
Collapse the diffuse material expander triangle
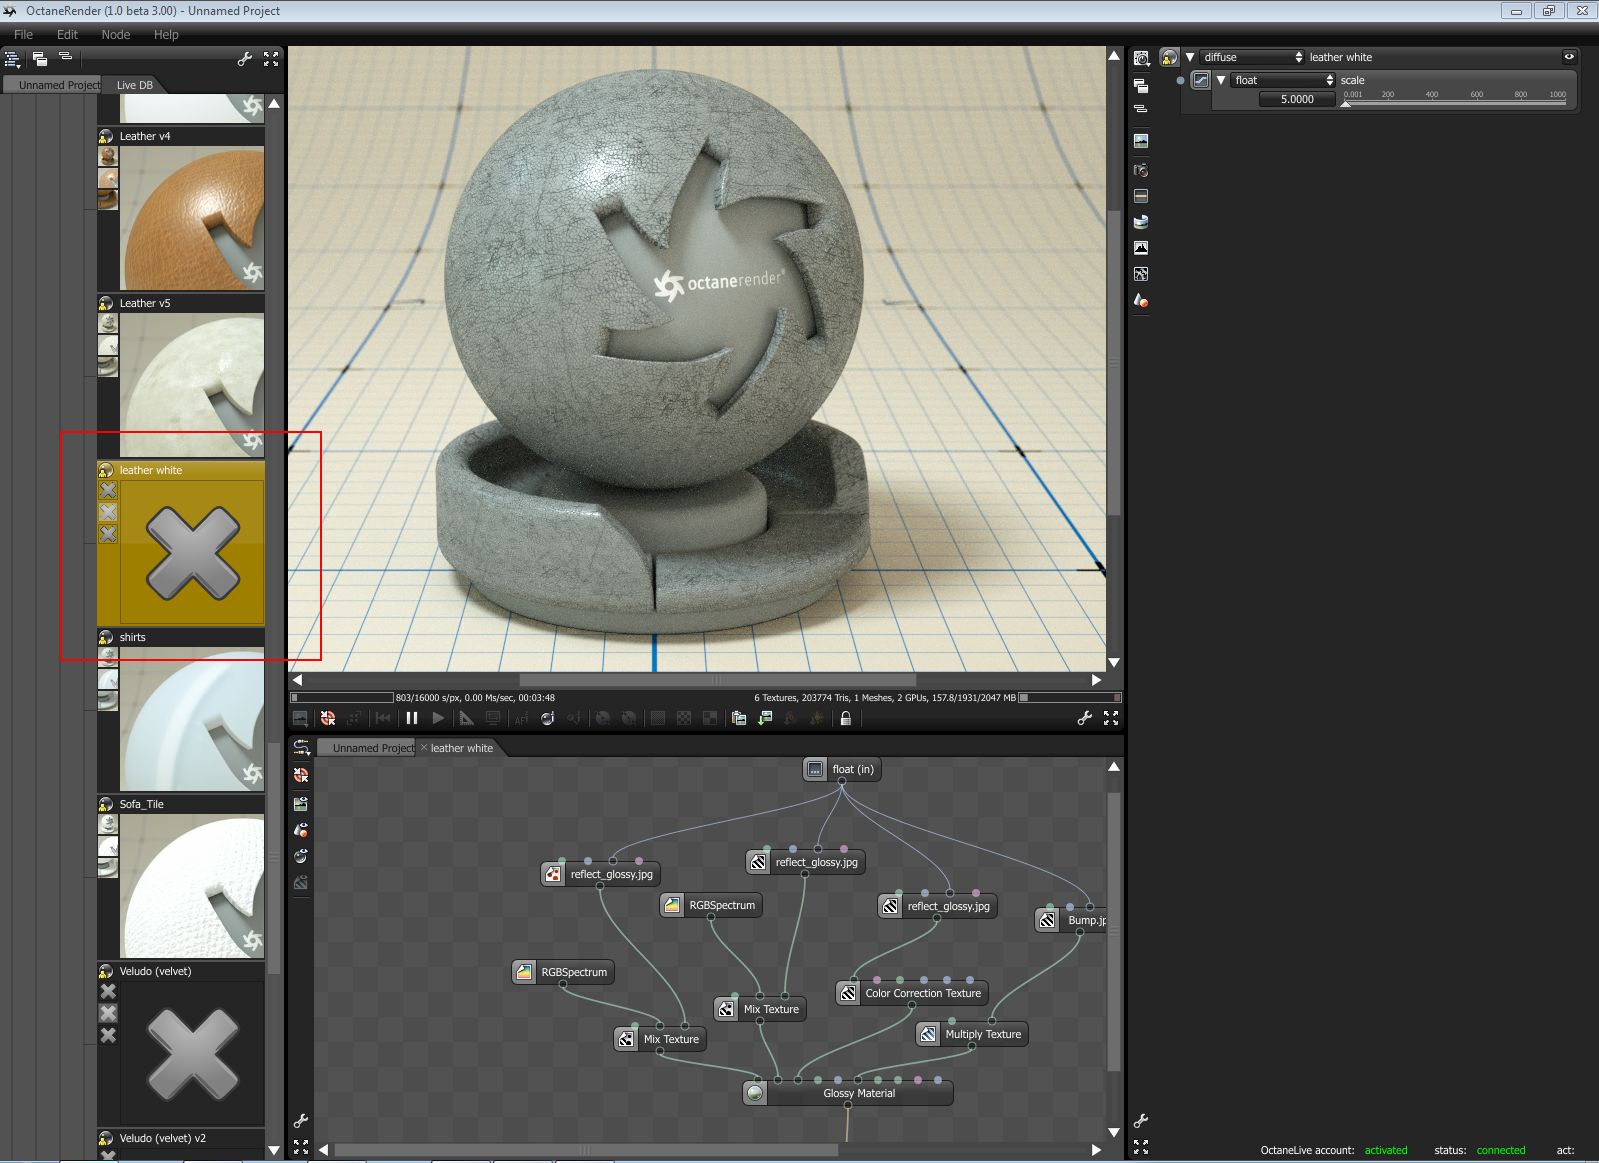point(1190,57)
